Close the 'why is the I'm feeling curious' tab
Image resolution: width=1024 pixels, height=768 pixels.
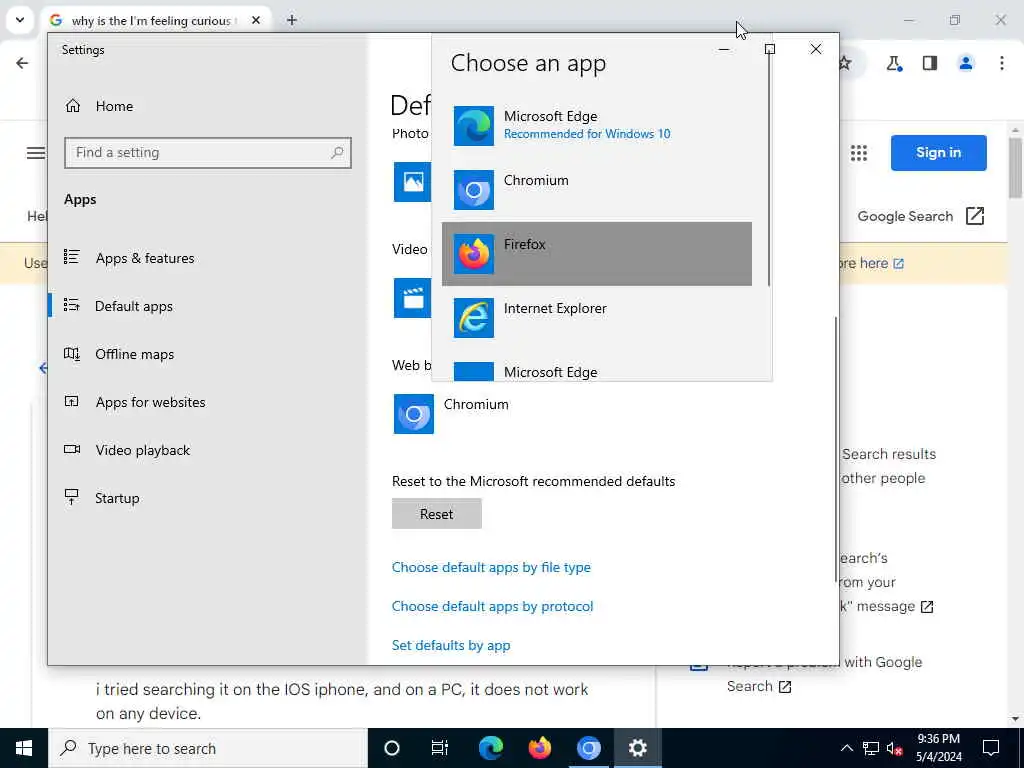tap(256, 20)
